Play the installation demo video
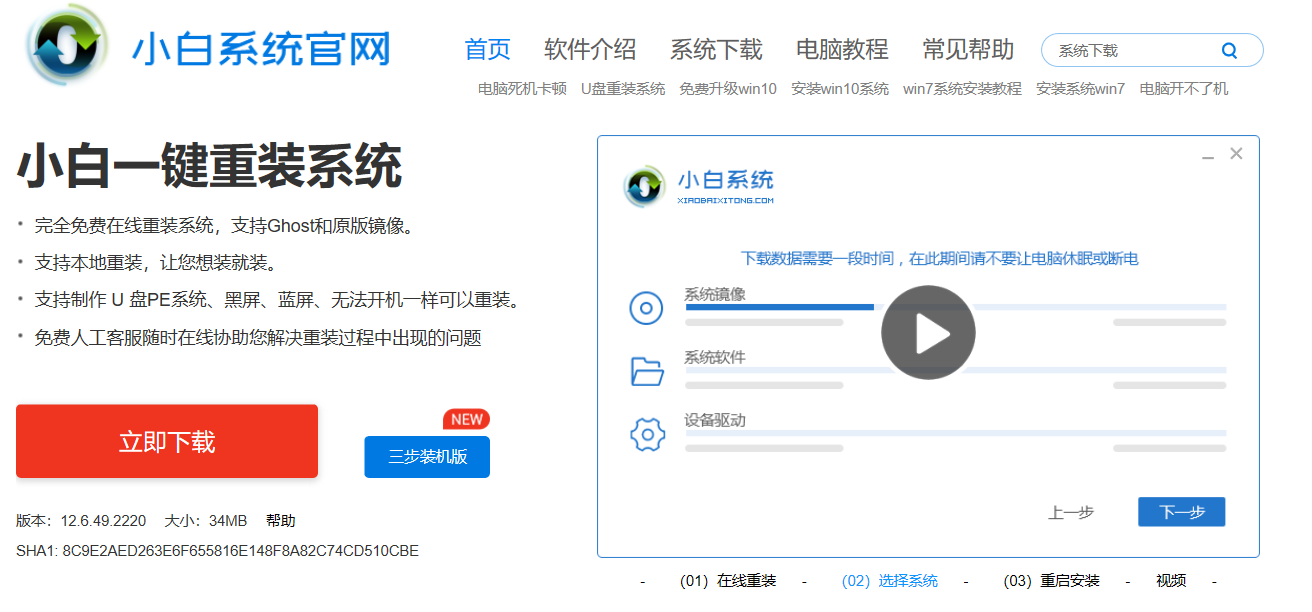Screen dimensions: 1312x612 [x=928, y=332]
